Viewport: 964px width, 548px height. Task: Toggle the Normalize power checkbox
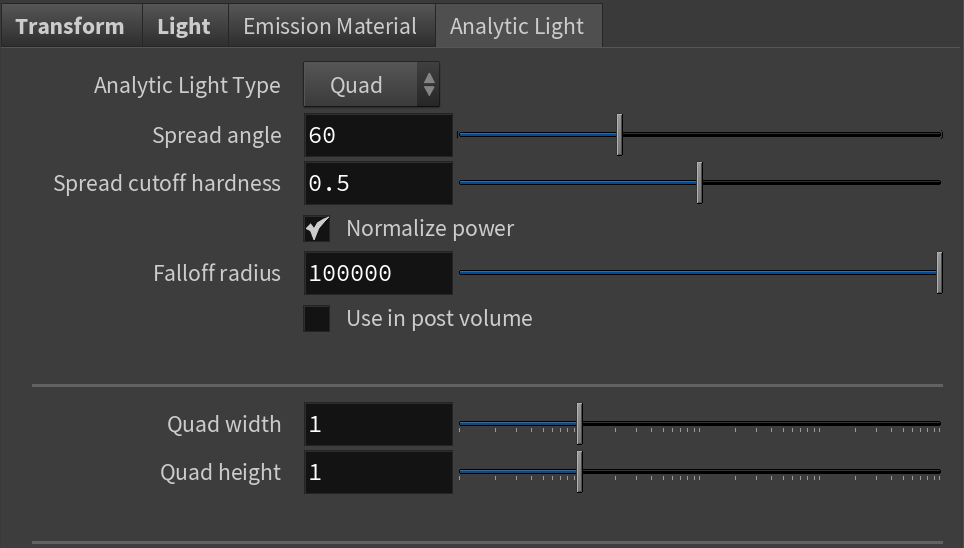click(317, 229)
